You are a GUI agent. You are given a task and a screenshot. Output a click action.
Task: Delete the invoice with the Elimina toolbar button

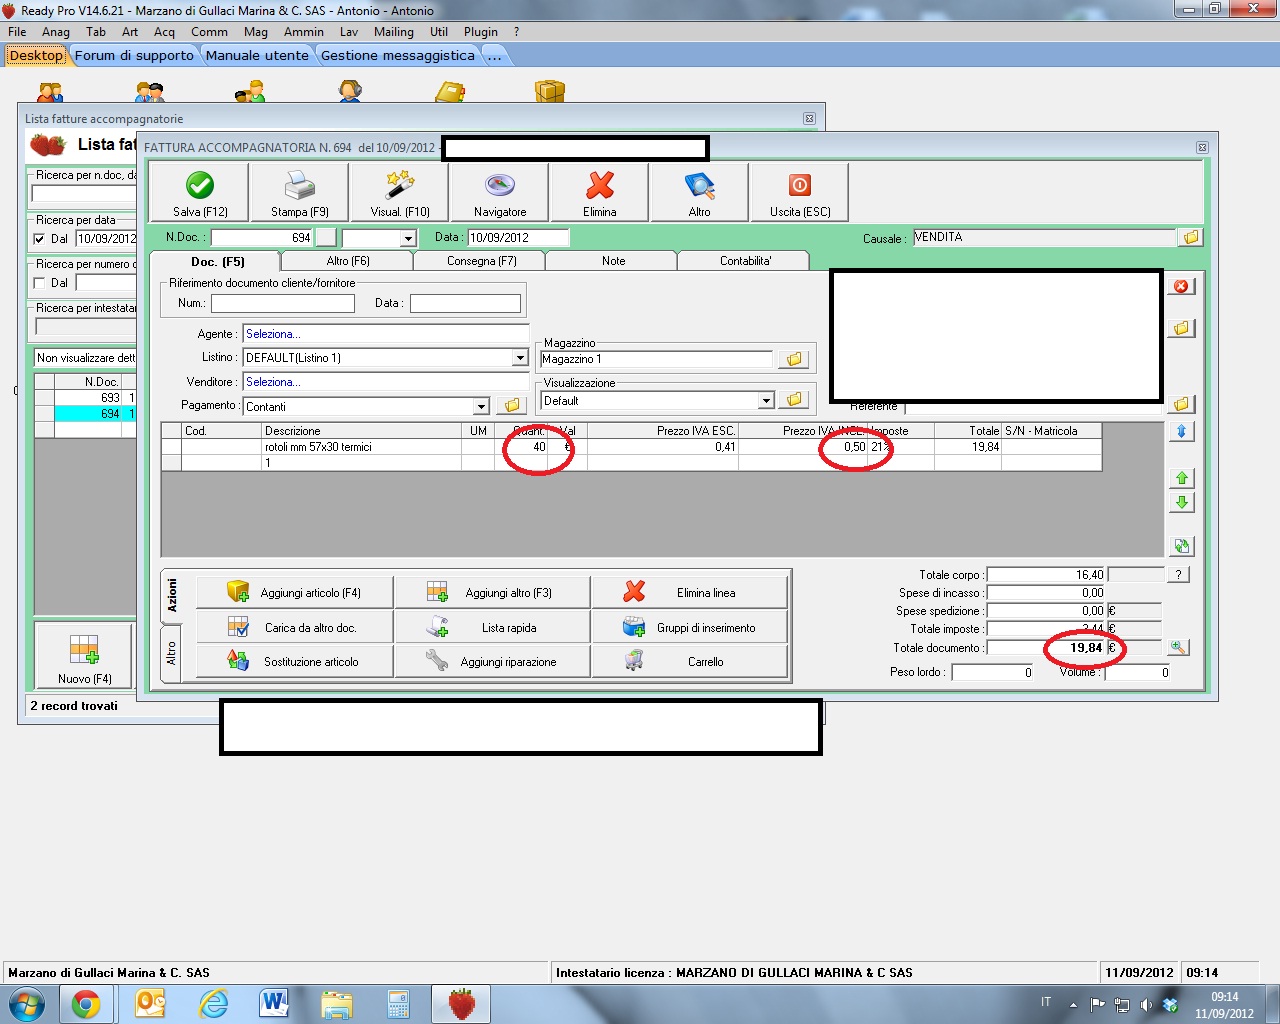tap(600, 192)
